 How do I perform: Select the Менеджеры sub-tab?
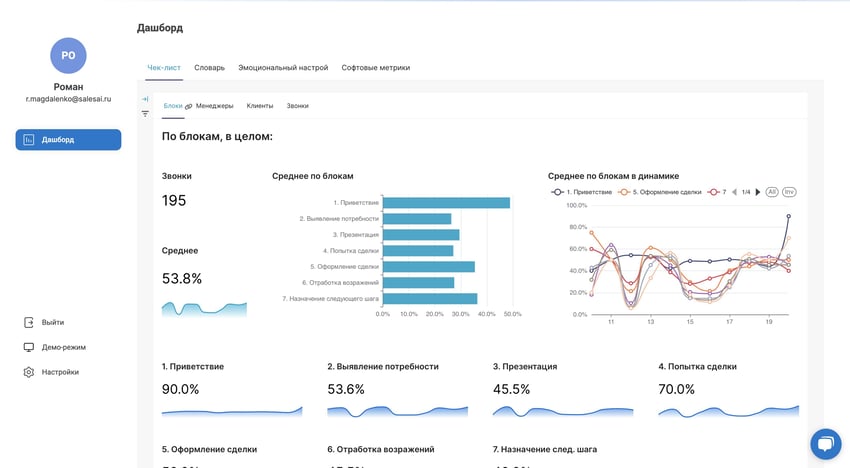(214, 105)
